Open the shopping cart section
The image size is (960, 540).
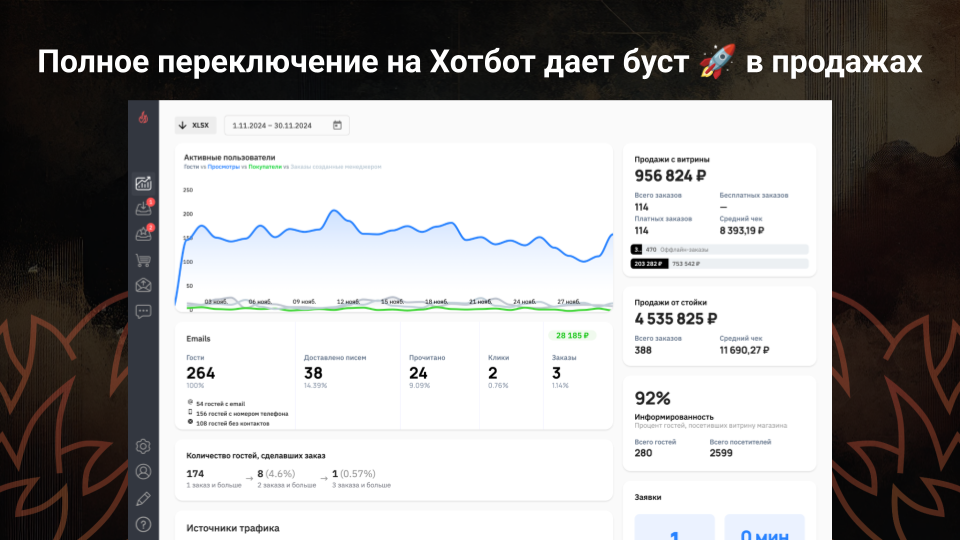click(143, 260)
